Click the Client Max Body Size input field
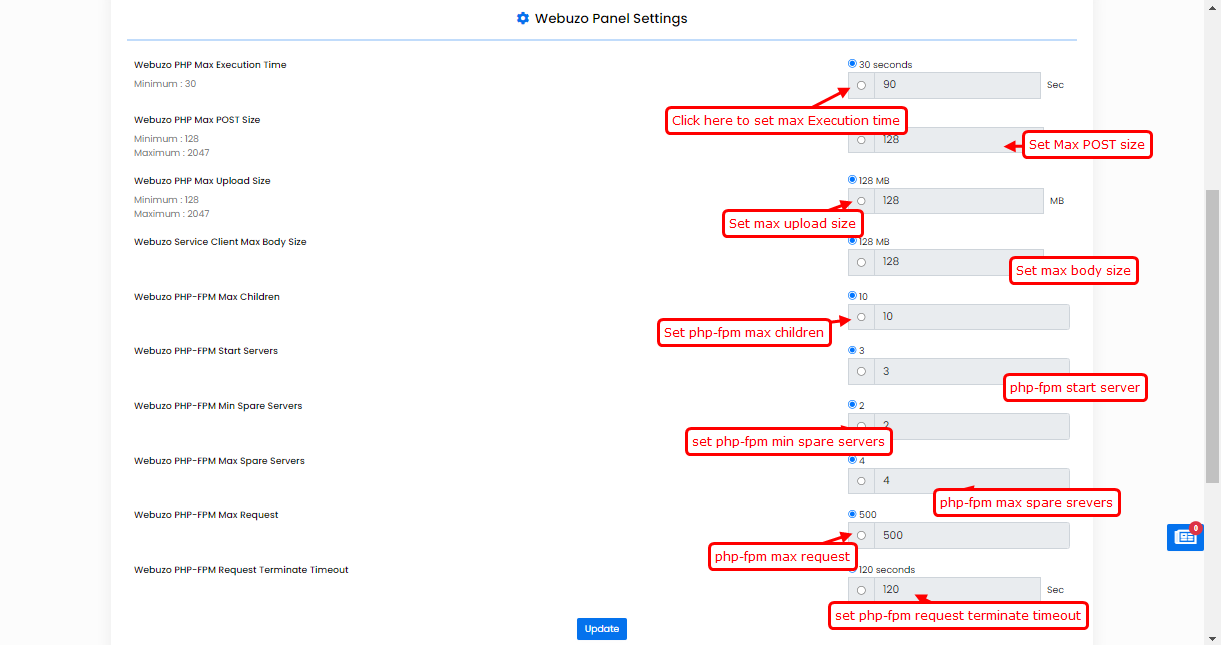This screenshot has height=645, width=1221. (x=940, y=261)
